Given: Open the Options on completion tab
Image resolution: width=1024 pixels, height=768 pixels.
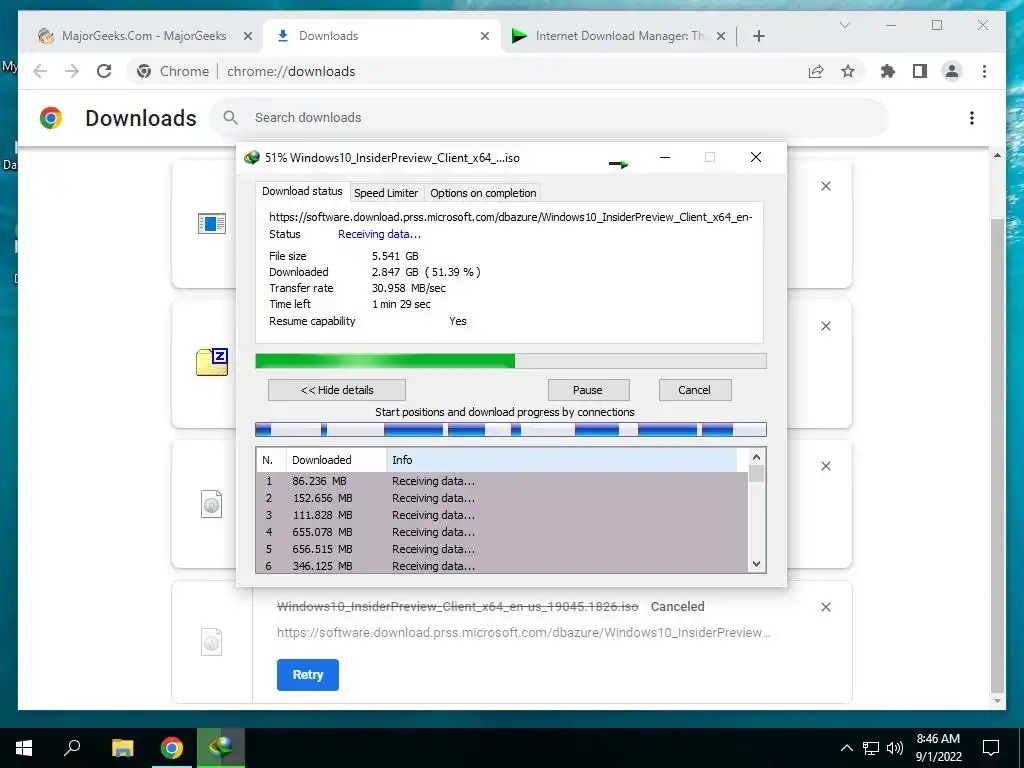Looking at the screenshot, I should [483, 193].
